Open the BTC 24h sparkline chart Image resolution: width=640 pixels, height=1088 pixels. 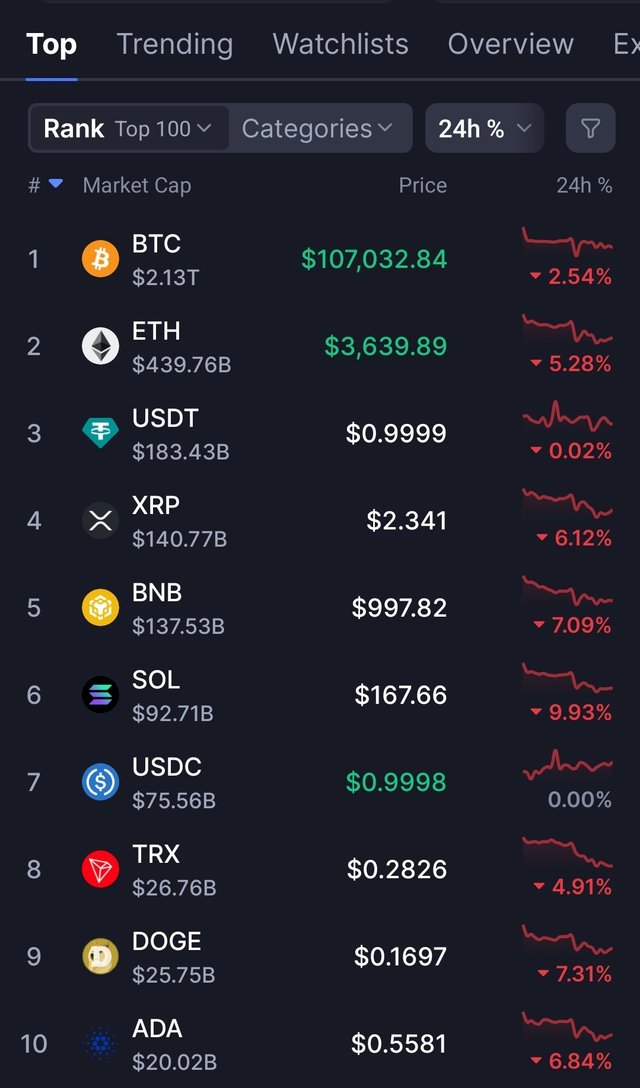[x=566, y=243]
